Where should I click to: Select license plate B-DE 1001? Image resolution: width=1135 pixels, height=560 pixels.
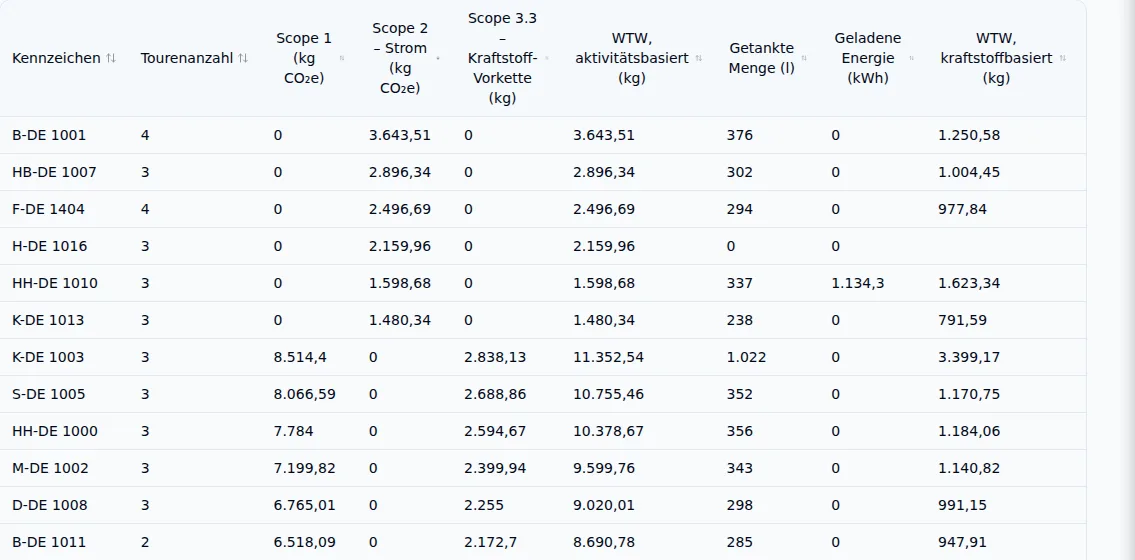(x=49, y=135)
